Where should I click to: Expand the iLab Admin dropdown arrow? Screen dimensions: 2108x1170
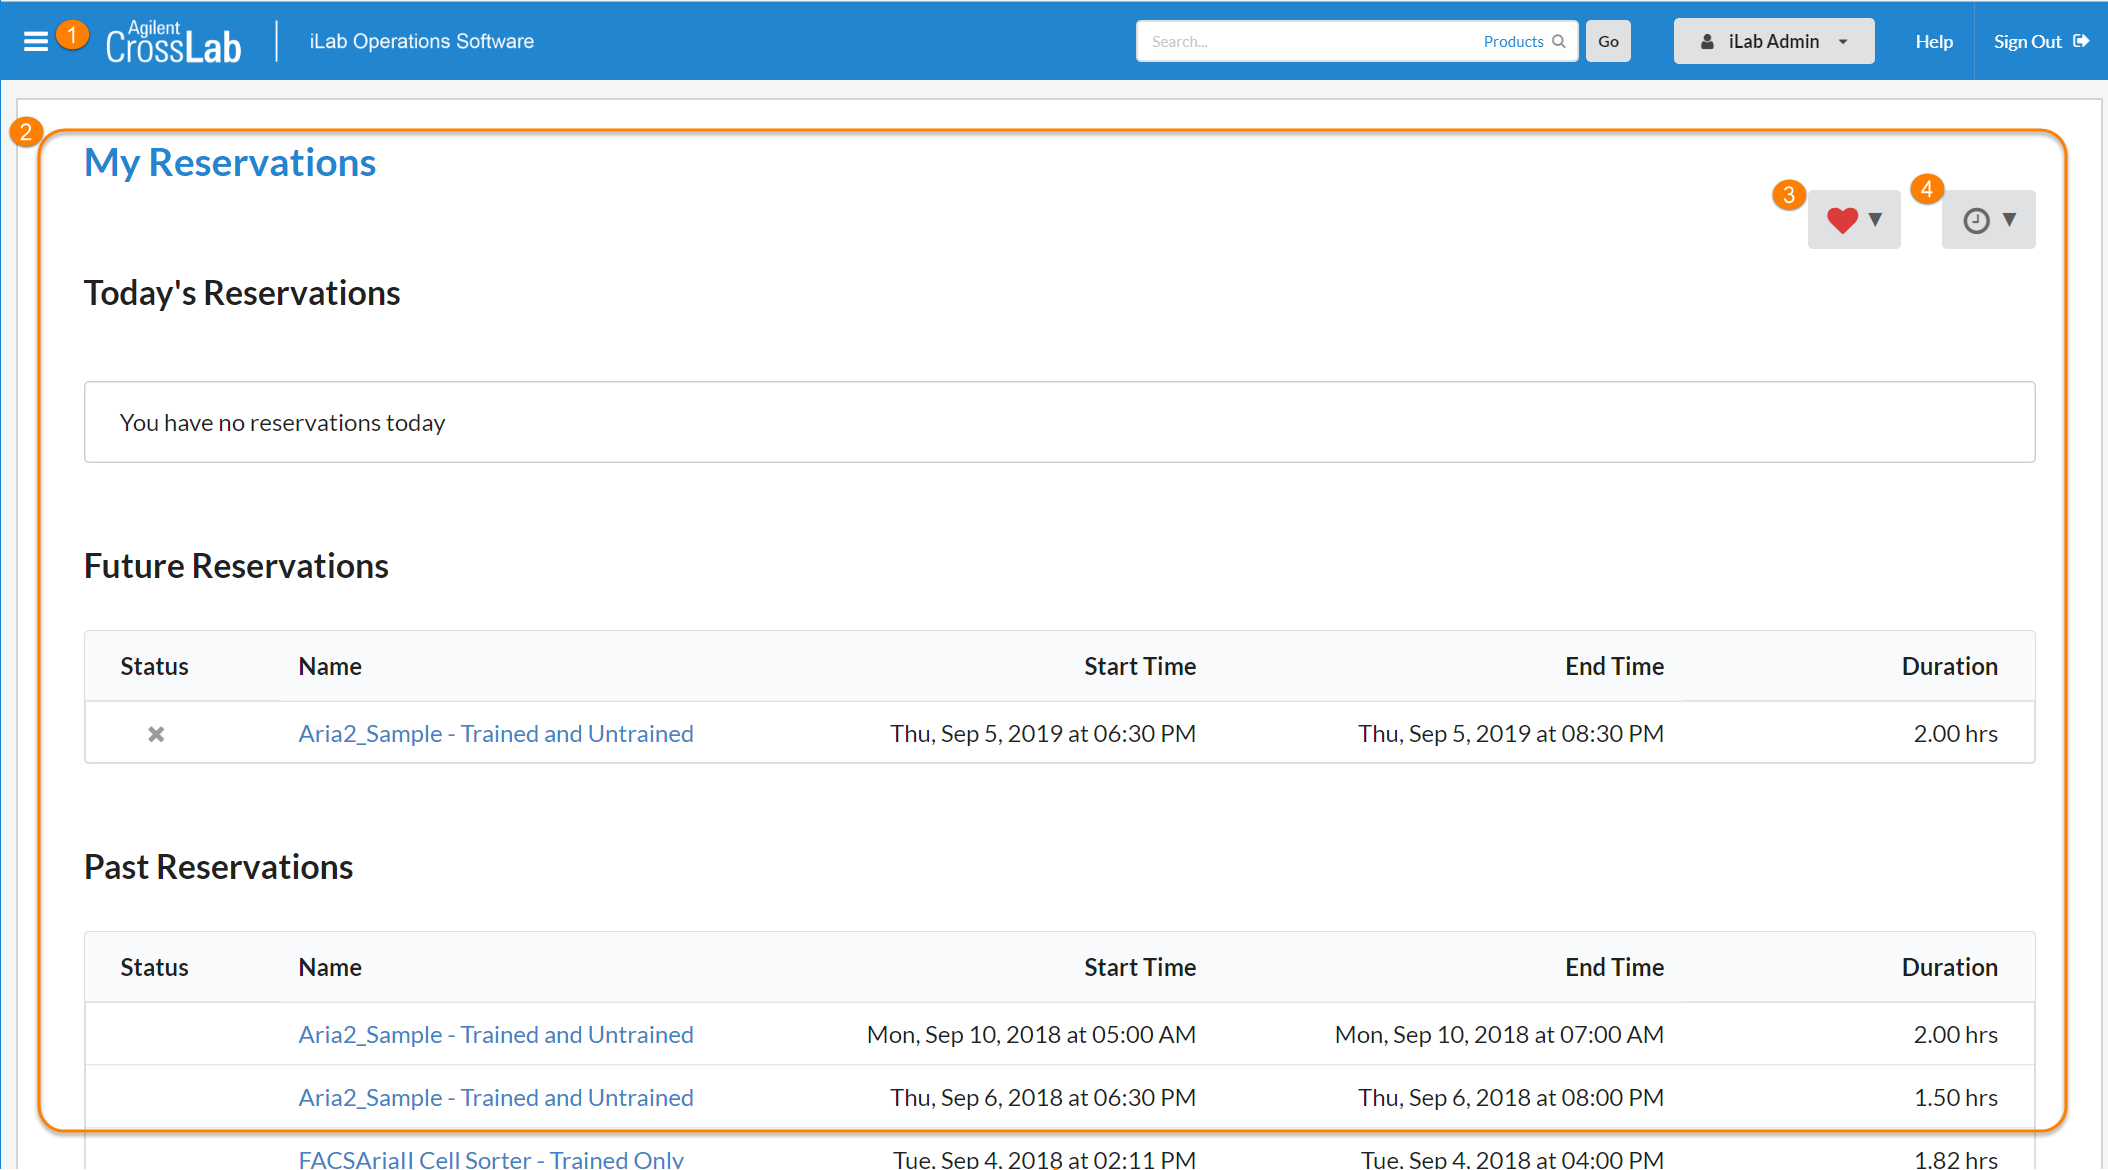tap(1843, 42)
